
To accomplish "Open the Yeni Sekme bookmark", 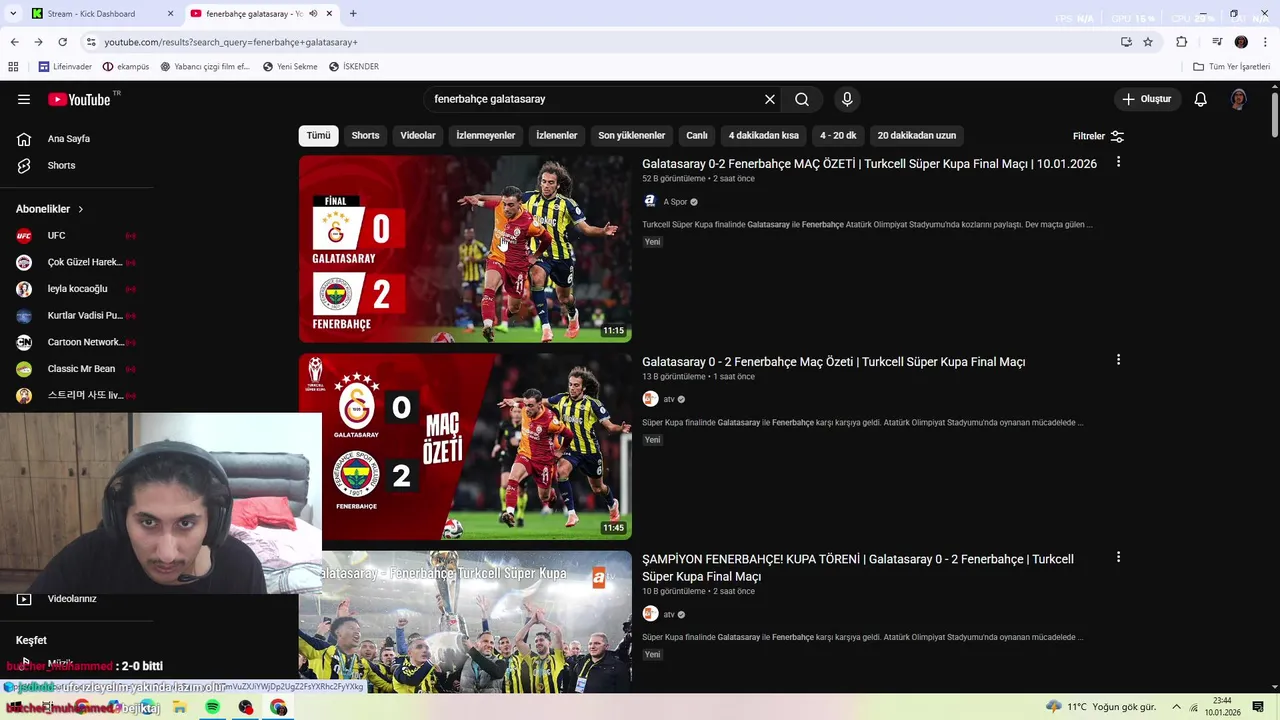I will click(x=290, y=67).
